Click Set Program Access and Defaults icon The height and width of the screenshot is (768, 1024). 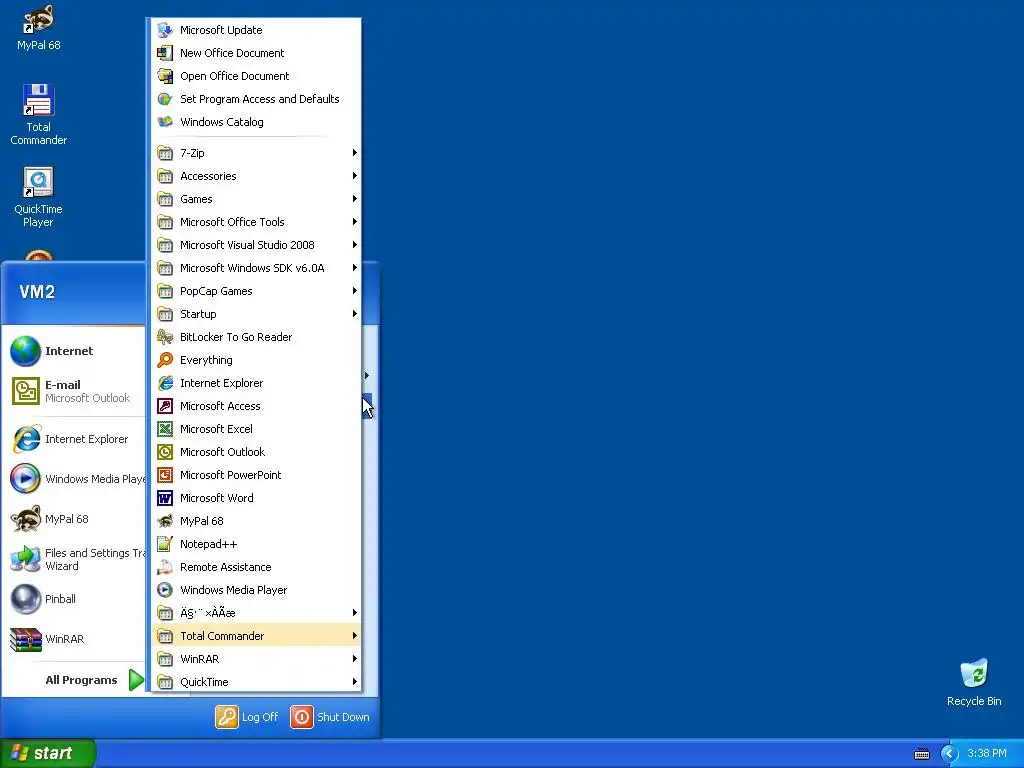pos(165,99)
